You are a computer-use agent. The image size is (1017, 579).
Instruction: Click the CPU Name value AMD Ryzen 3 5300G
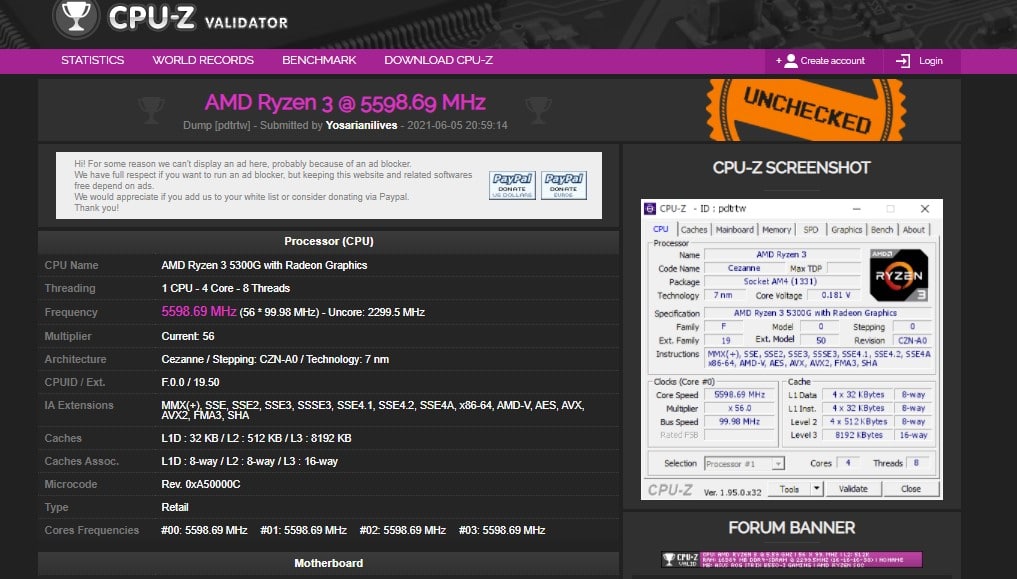point(264,265)
